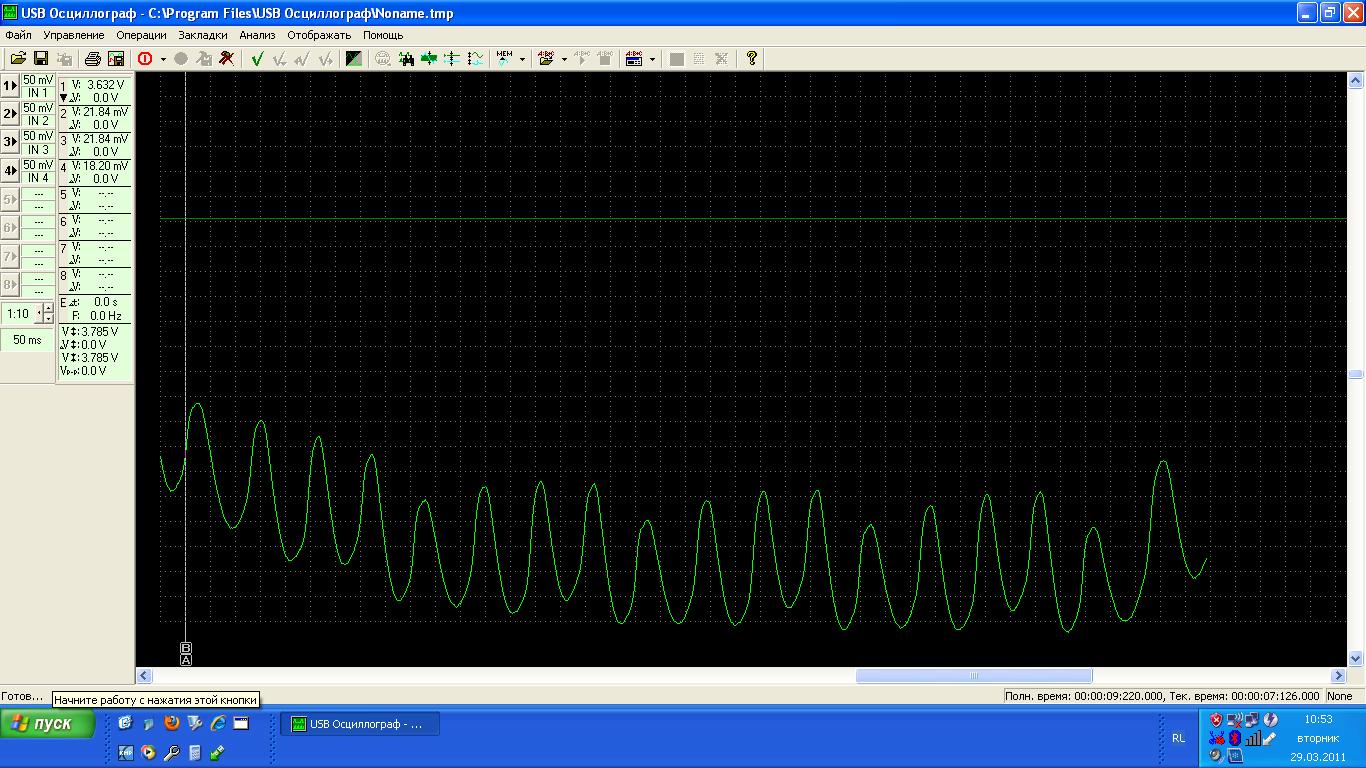The width and height of the screenshot is (1366, 768).
Task: Toggle channel 1 button
Action: [x=10, y=86]
